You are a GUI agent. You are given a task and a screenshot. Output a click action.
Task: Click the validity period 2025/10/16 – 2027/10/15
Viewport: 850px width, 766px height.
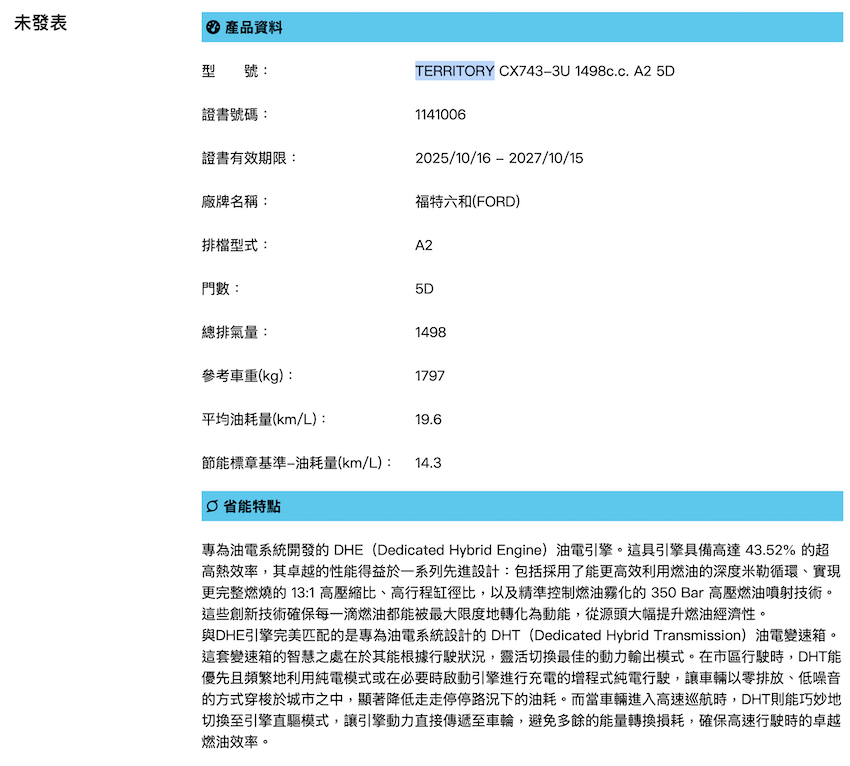[x=499, y=158]
